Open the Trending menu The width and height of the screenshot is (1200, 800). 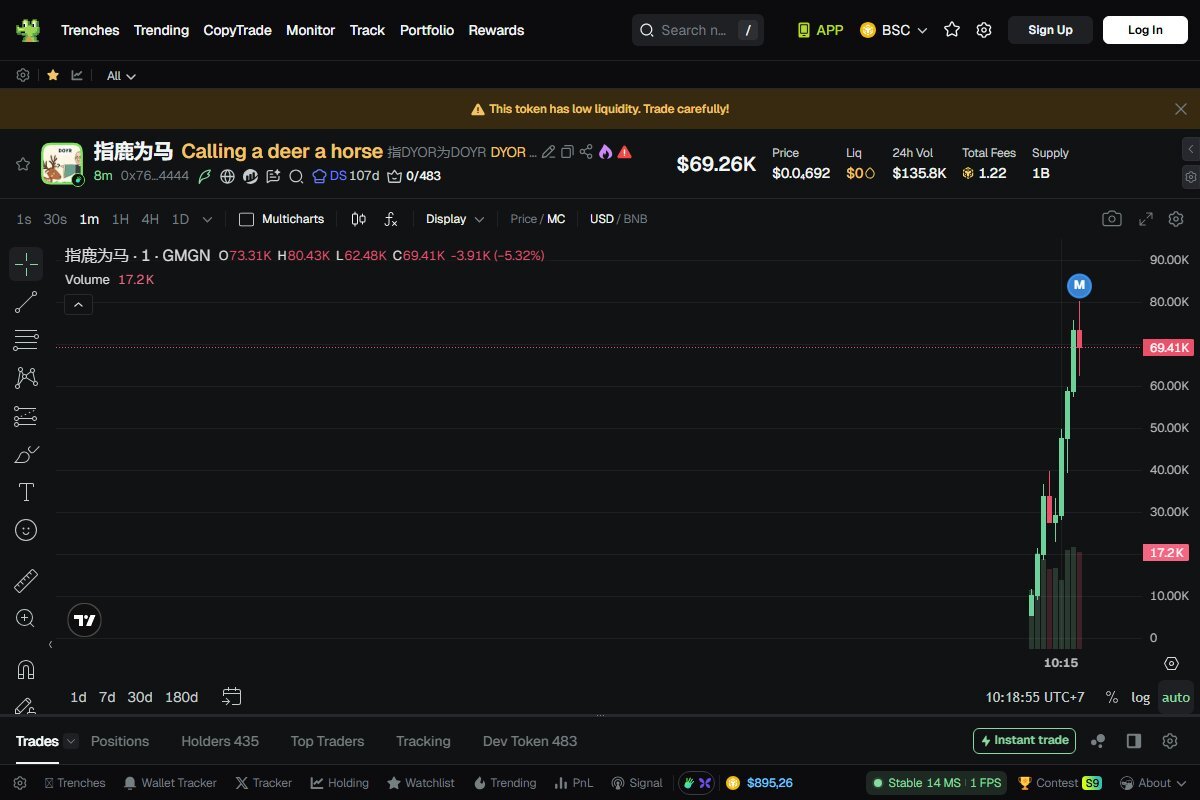[161, 30]
